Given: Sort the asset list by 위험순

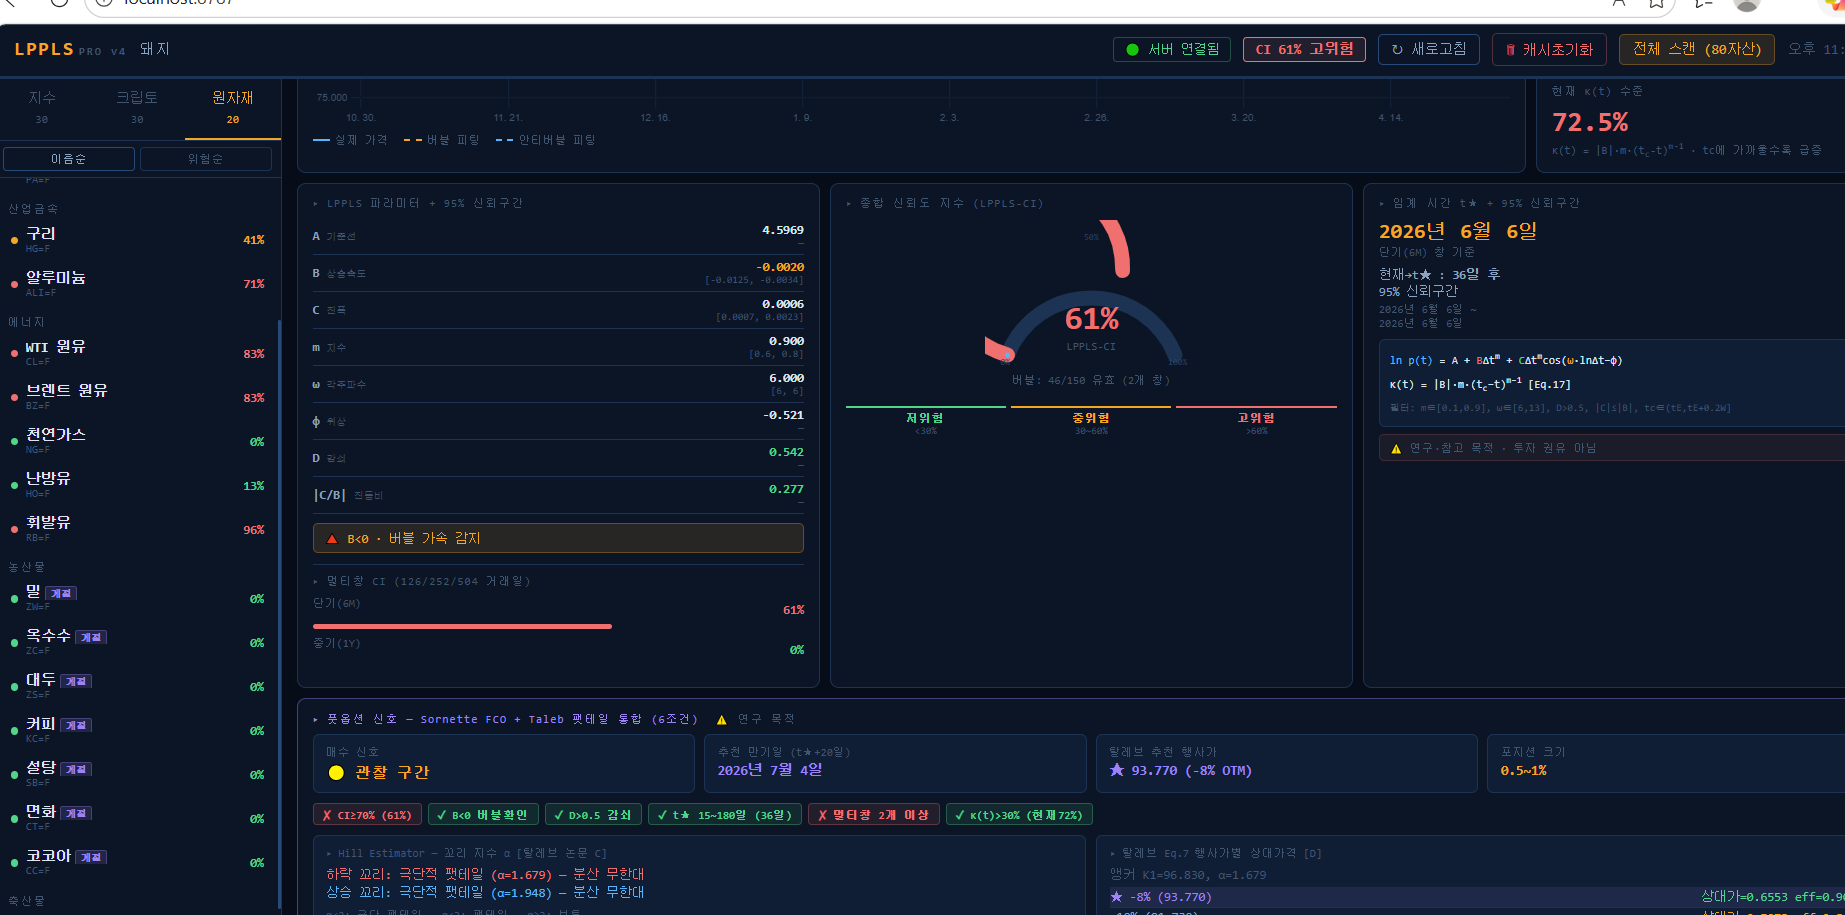Looking at the screenshot, I should click(x=206, y=159).
